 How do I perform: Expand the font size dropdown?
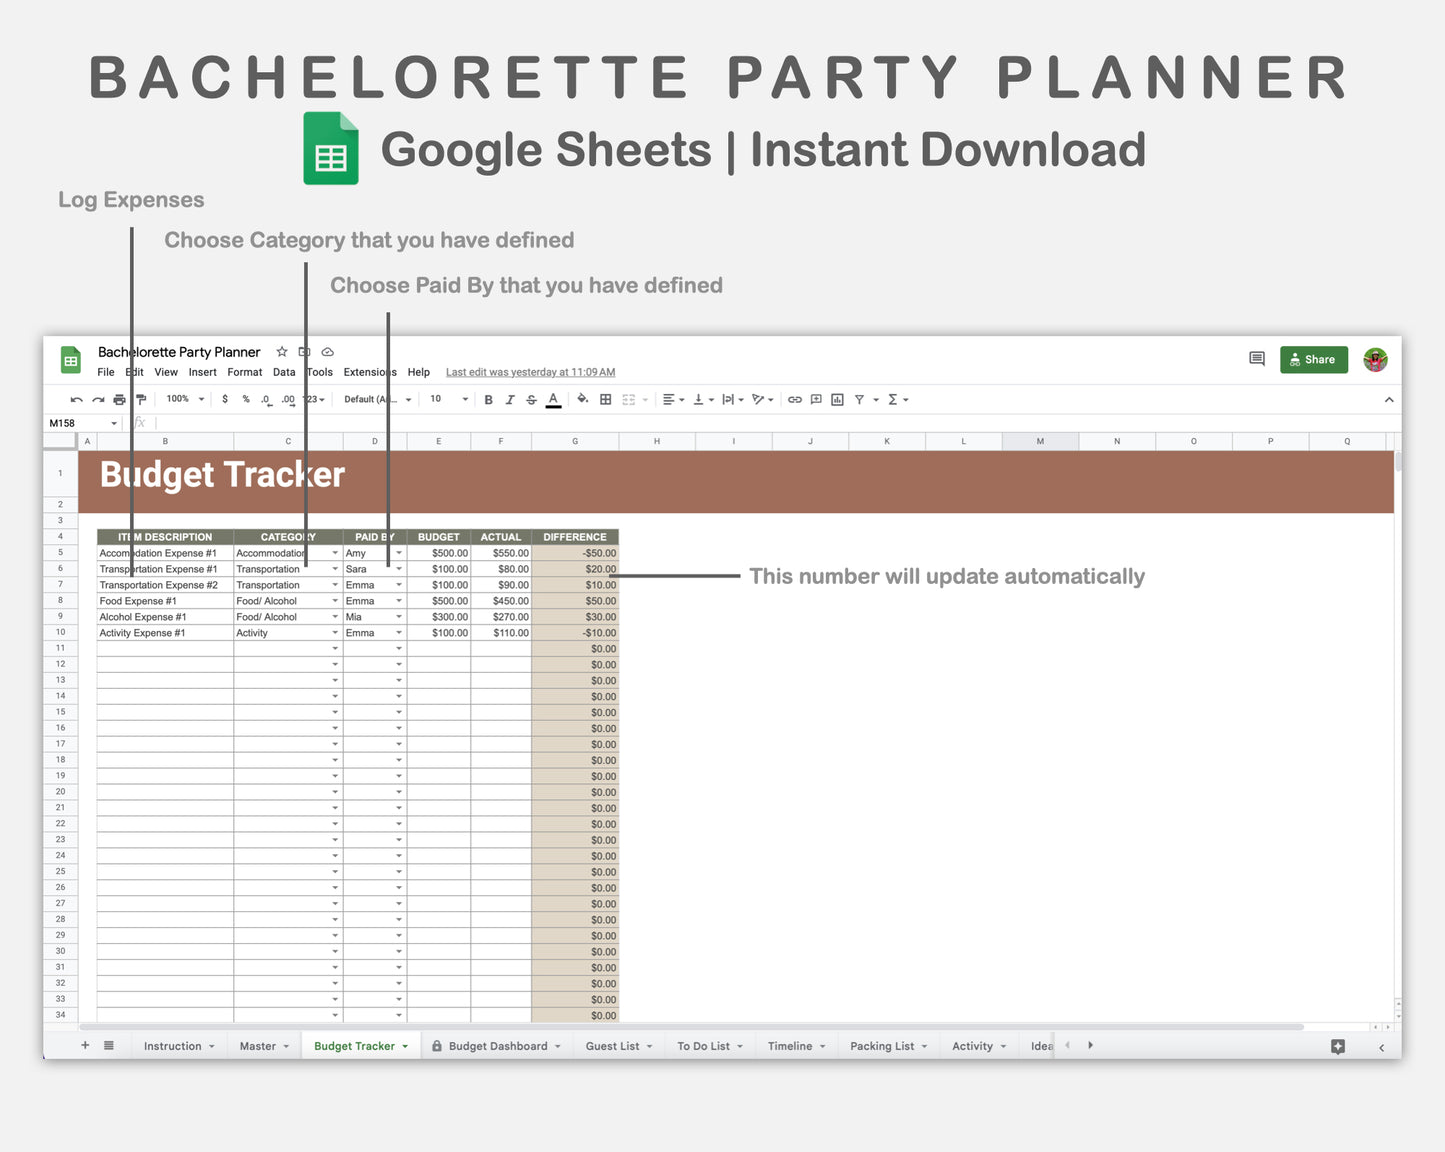click(448, 399)
